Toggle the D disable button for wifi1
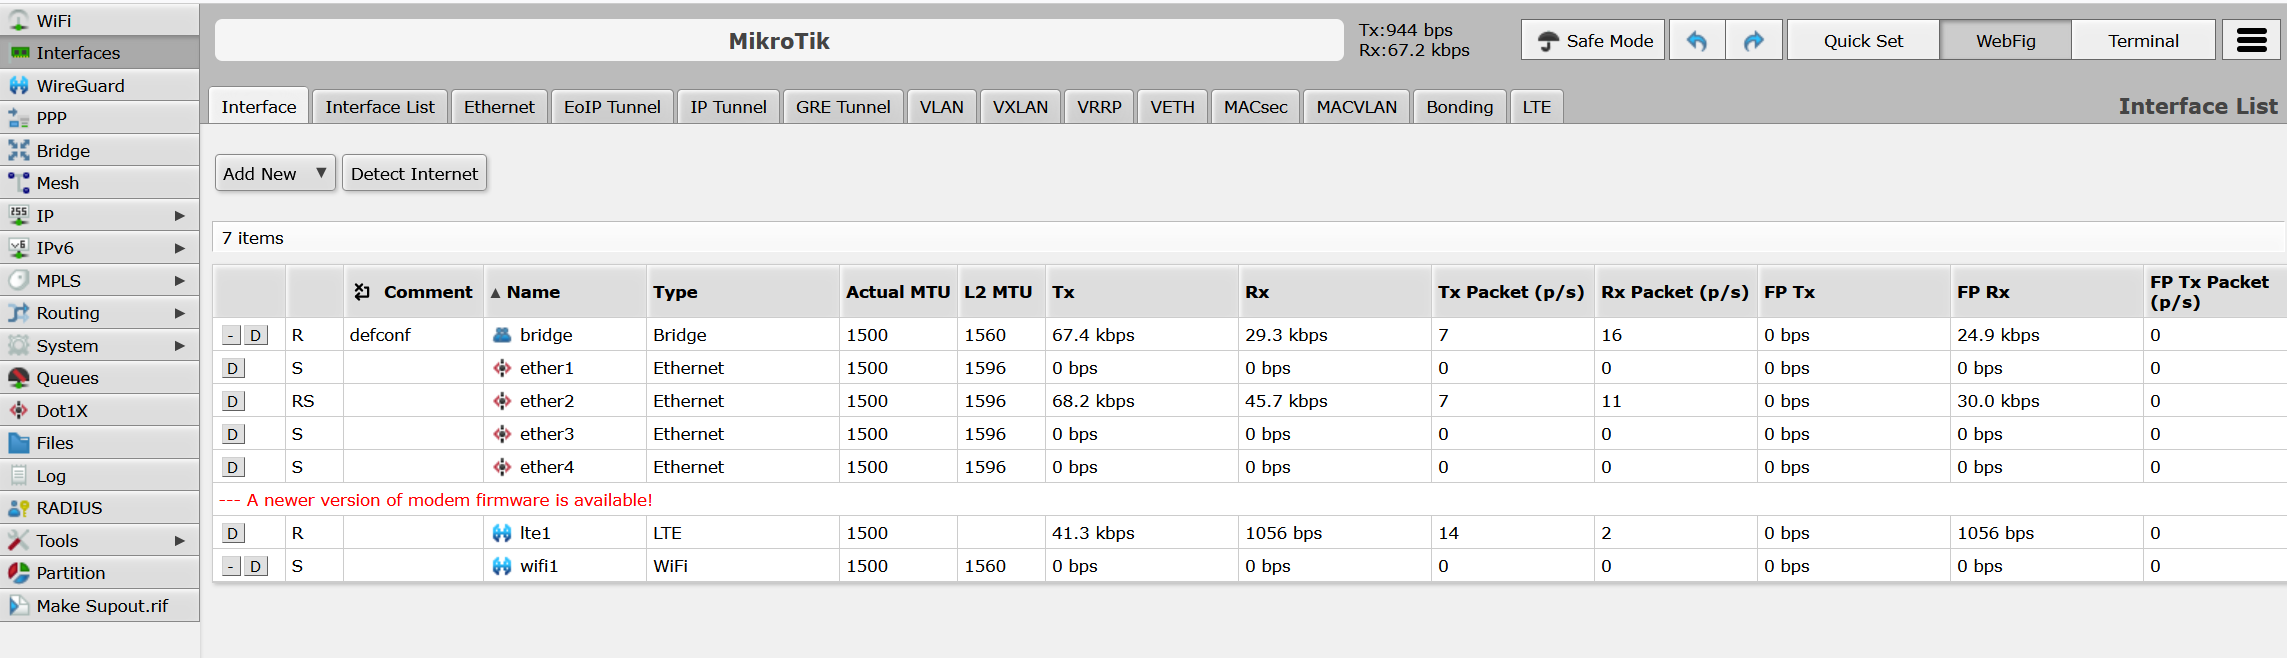This screenshot has height=658, width=2287. click(x=256, y=567)
